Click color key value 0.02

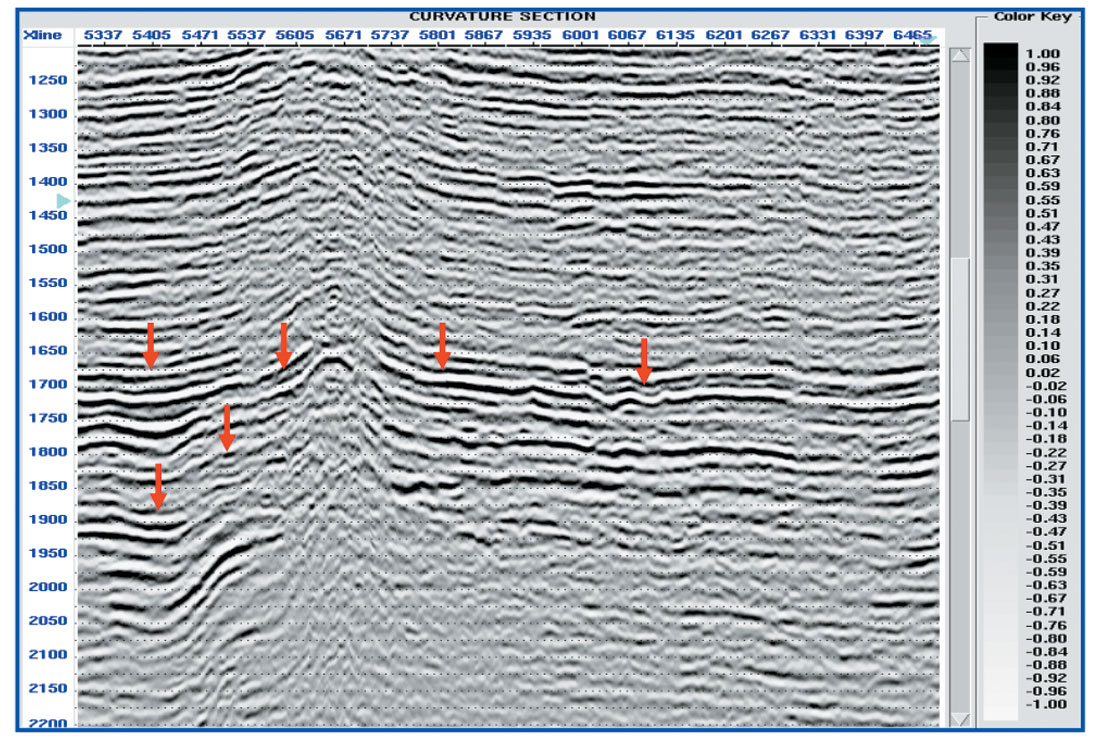point(1042,372)
